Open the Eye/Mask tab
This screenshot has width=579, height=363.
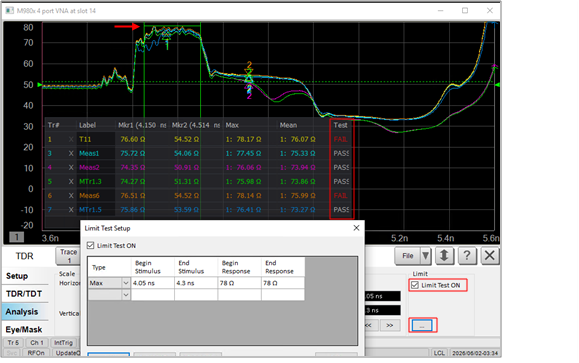25,329
